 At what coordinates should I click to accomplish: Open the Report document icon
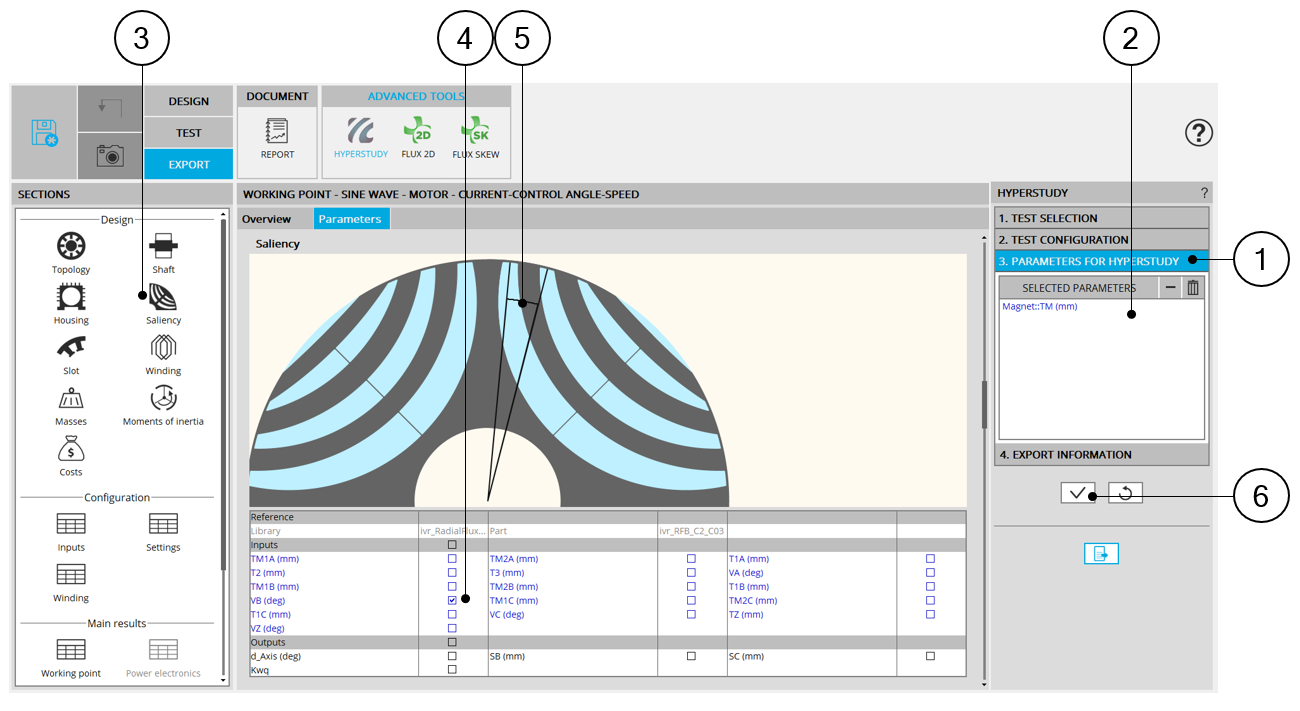point(277,133)
